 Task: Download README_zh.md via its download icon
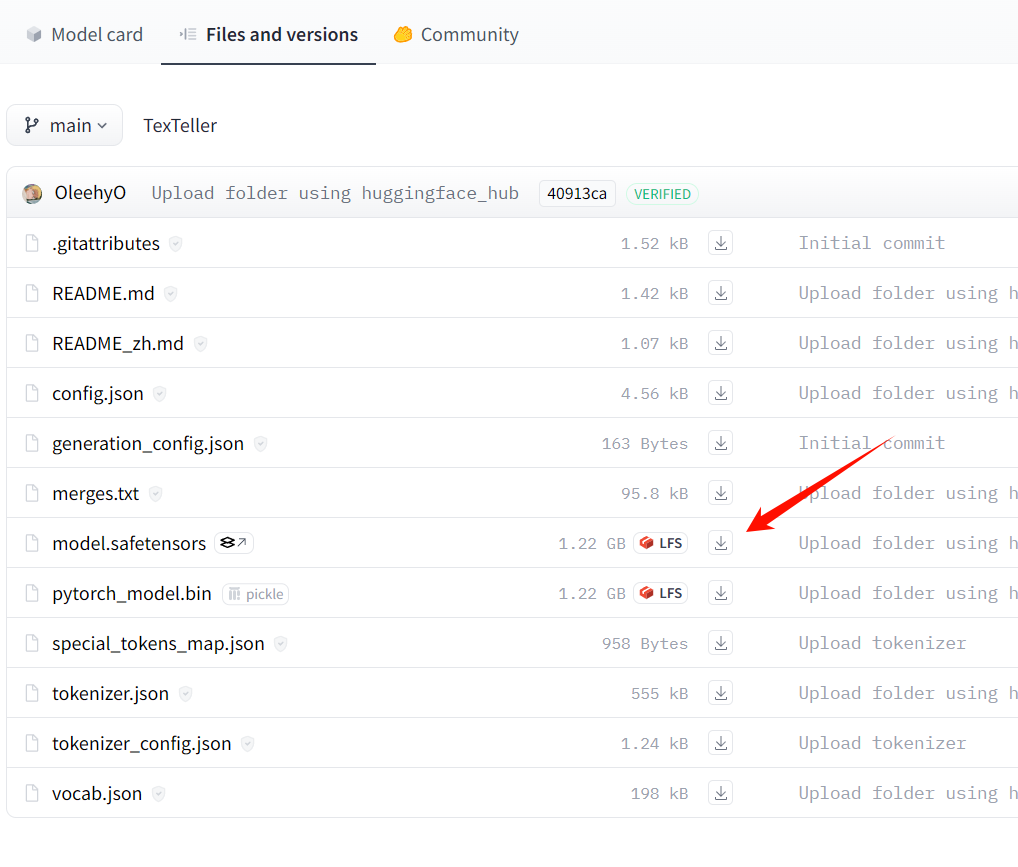click(721, 343)
